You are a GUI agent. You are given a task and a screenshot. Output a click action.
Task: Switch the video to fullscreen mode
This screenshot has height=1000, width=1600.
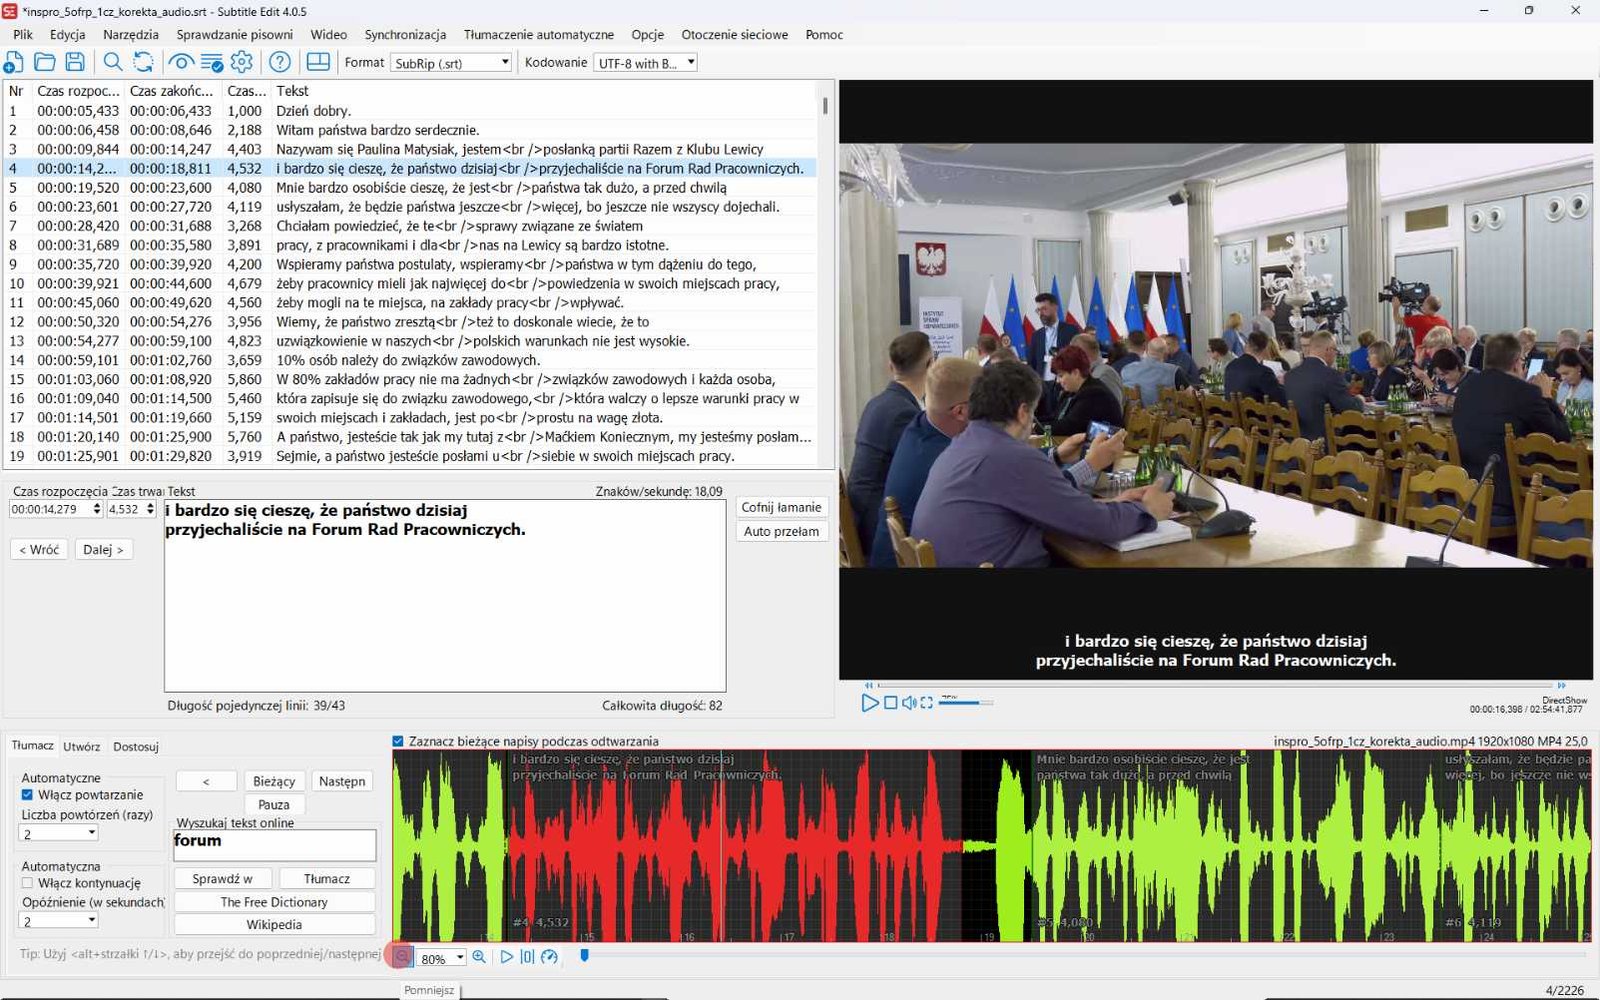pyautogui.click(x=927, y=703)
